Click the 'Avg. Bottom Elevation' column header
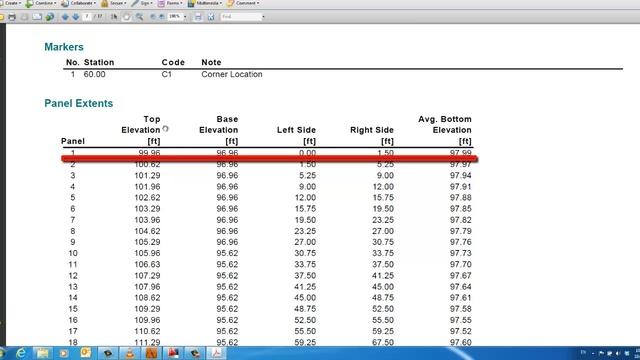The height and width of the screenshot is (360, 640). click(444, 124)
